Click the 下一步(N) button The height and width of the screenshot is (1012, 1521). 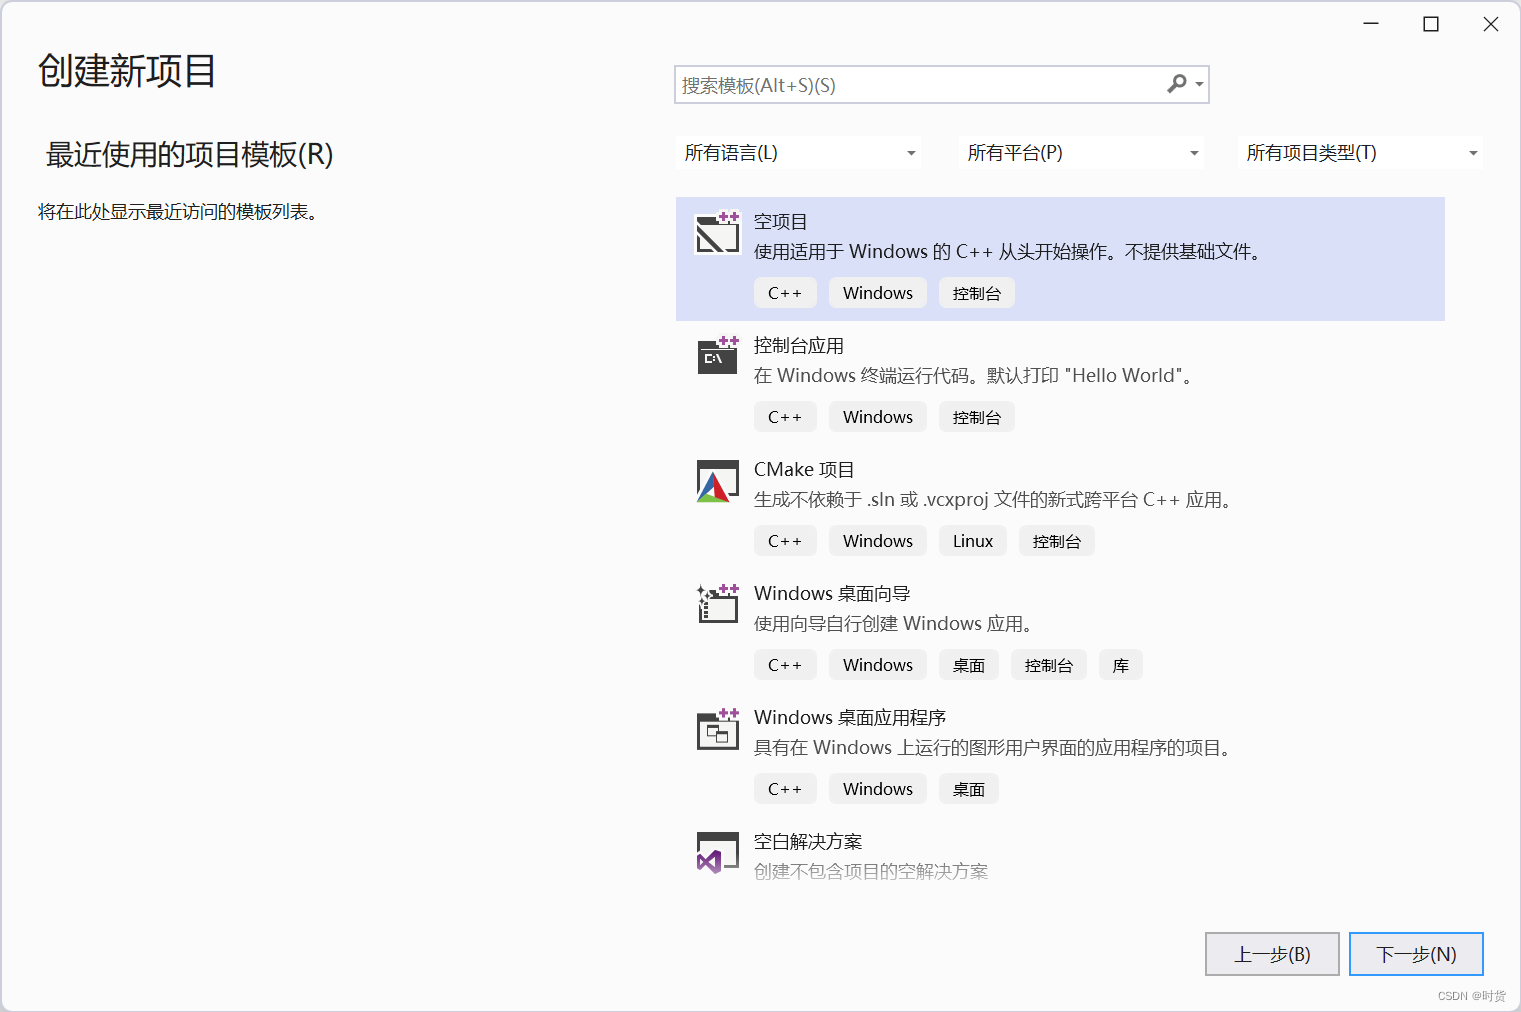1416,954
